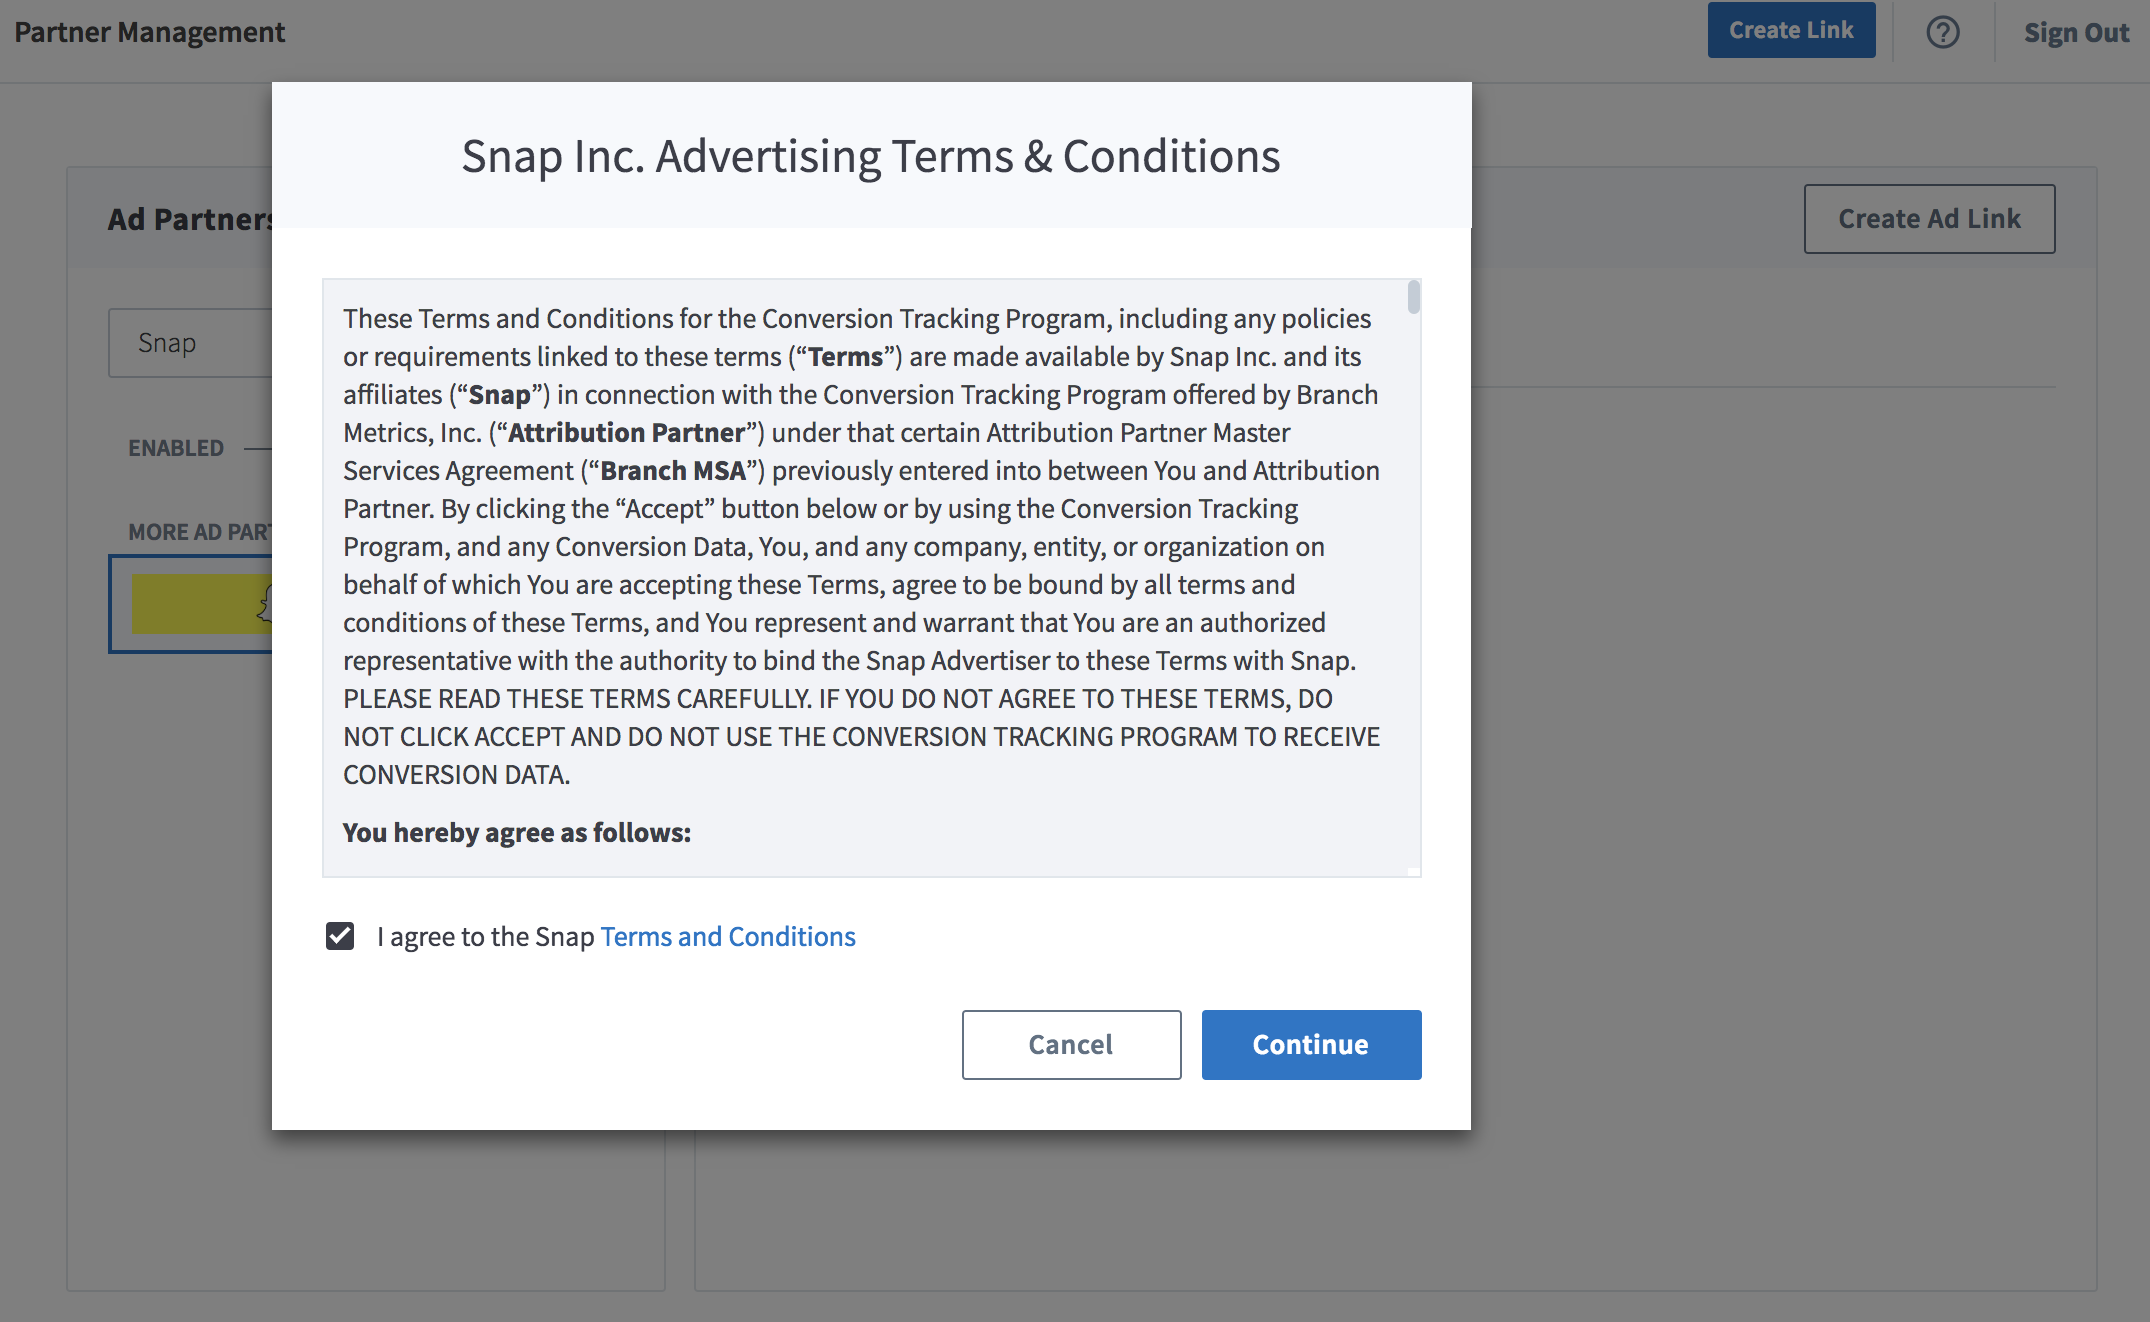Click the Partner Management page title

pyautogui.click(x=150, y=33)
